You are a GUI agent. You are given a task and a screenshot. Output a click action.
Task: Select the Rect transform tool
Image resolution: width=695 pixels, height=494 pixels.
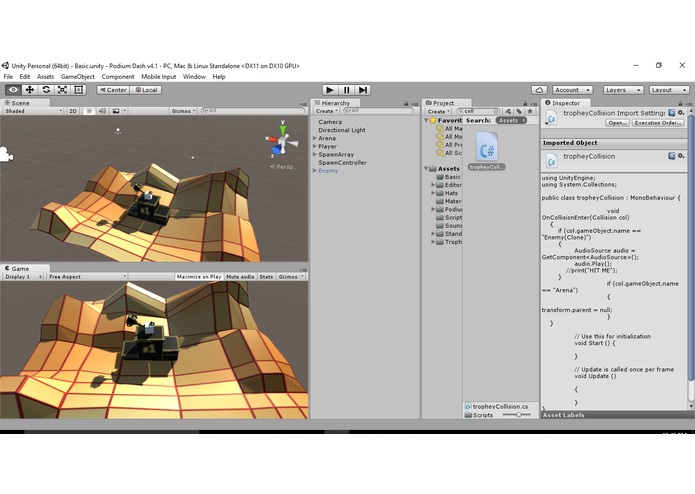[x=79, y=90]
